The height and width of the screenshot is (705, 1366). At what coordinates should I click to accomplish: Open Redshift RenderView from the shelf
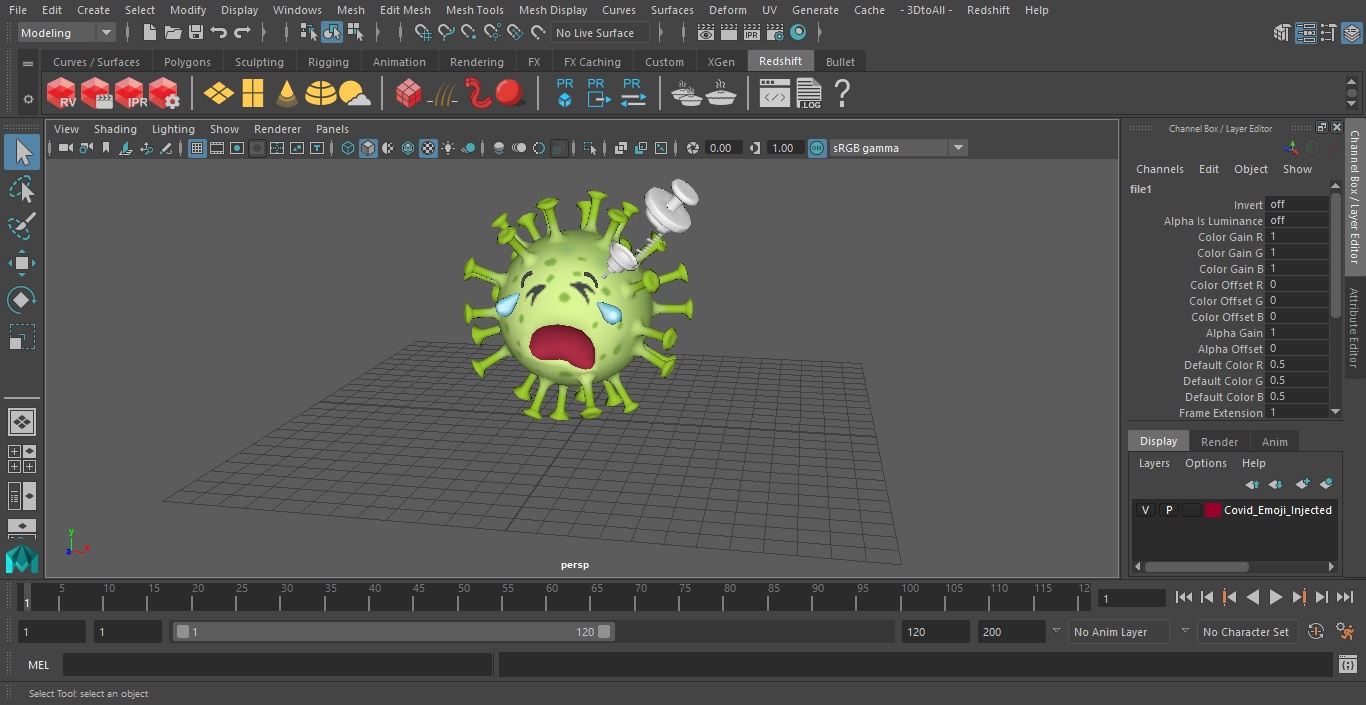62,94
